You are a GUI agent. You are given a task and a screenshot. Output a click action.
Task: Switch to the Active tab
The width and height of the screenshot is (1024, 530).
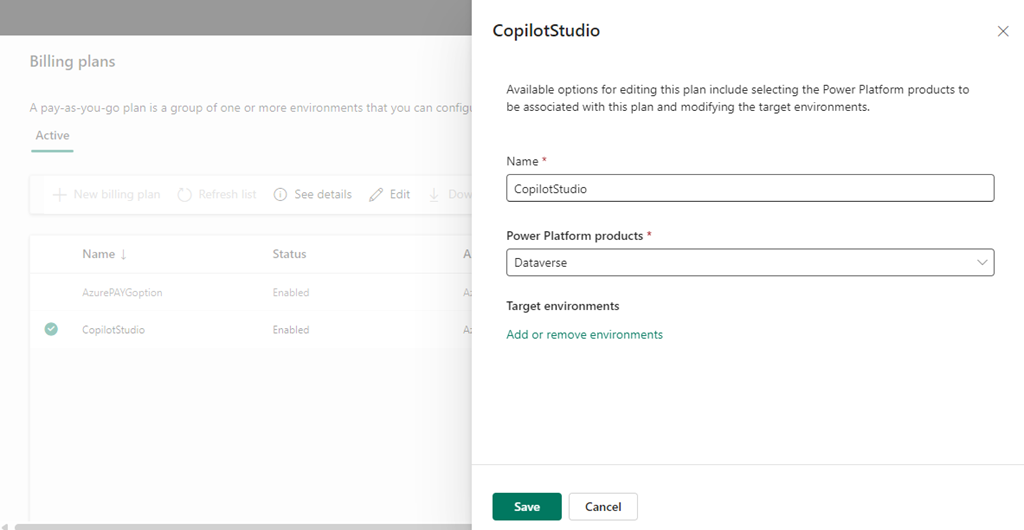(52, 136)
